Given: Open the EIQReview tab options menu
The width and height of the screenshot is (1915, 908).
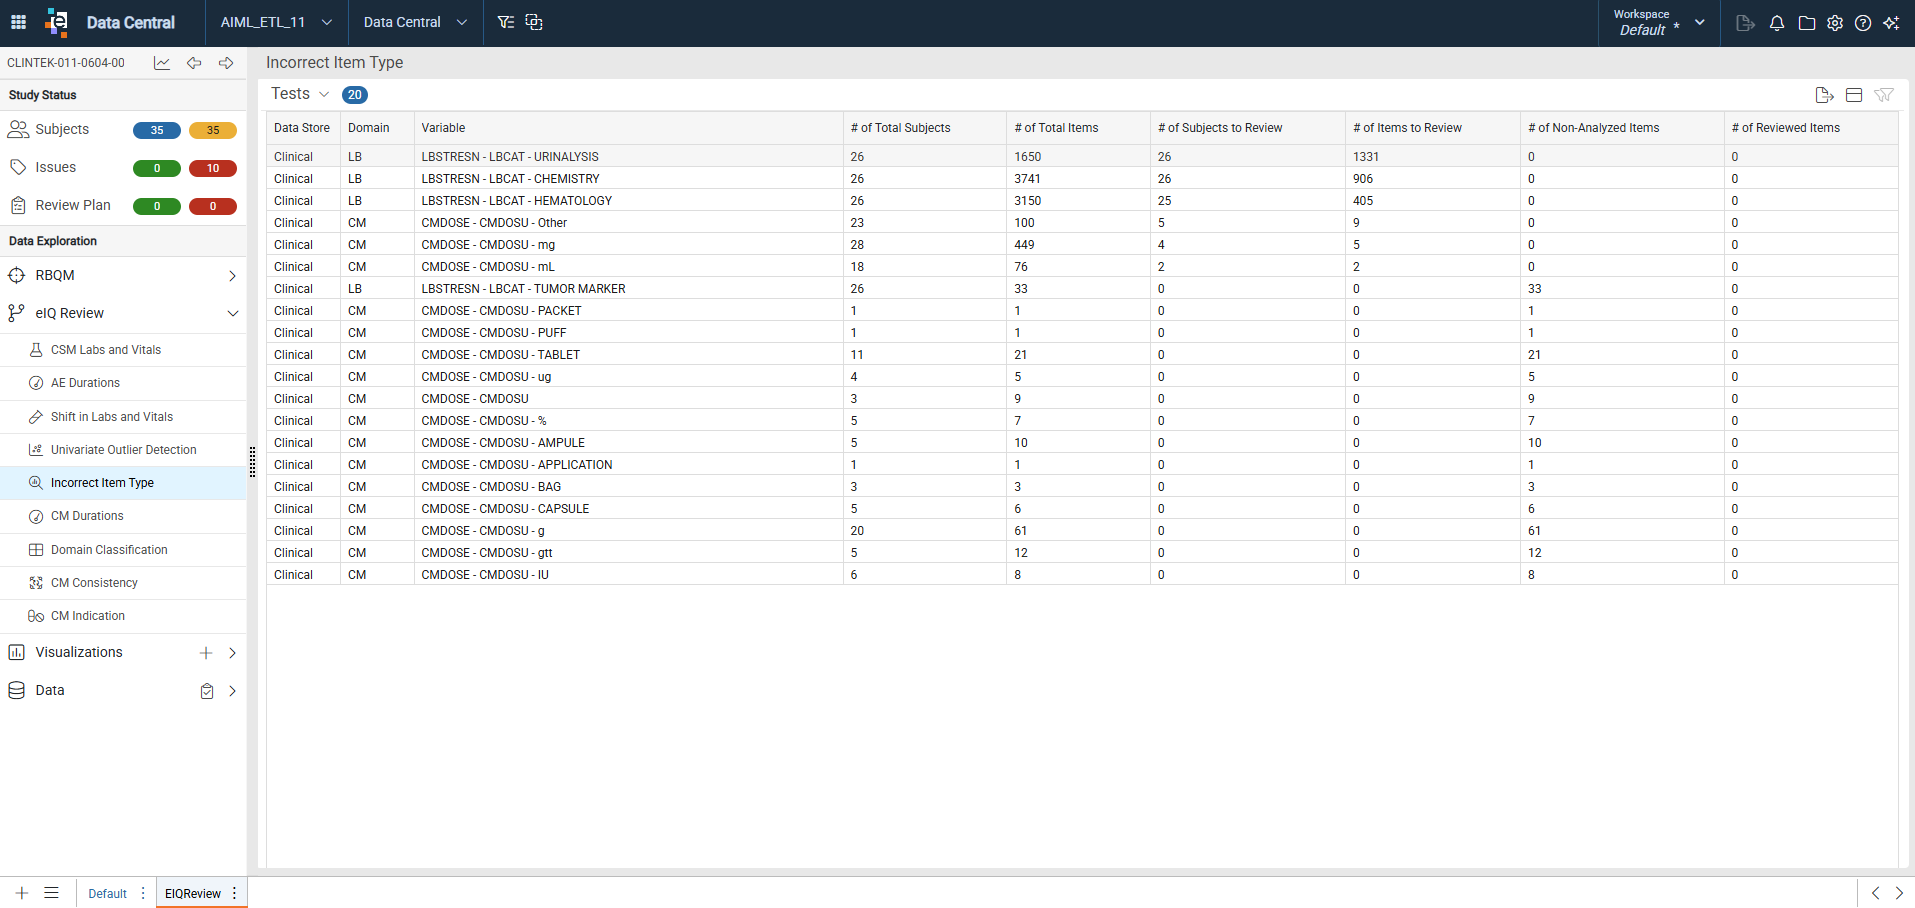Looking at the screenshot, I should coord(235,893).
